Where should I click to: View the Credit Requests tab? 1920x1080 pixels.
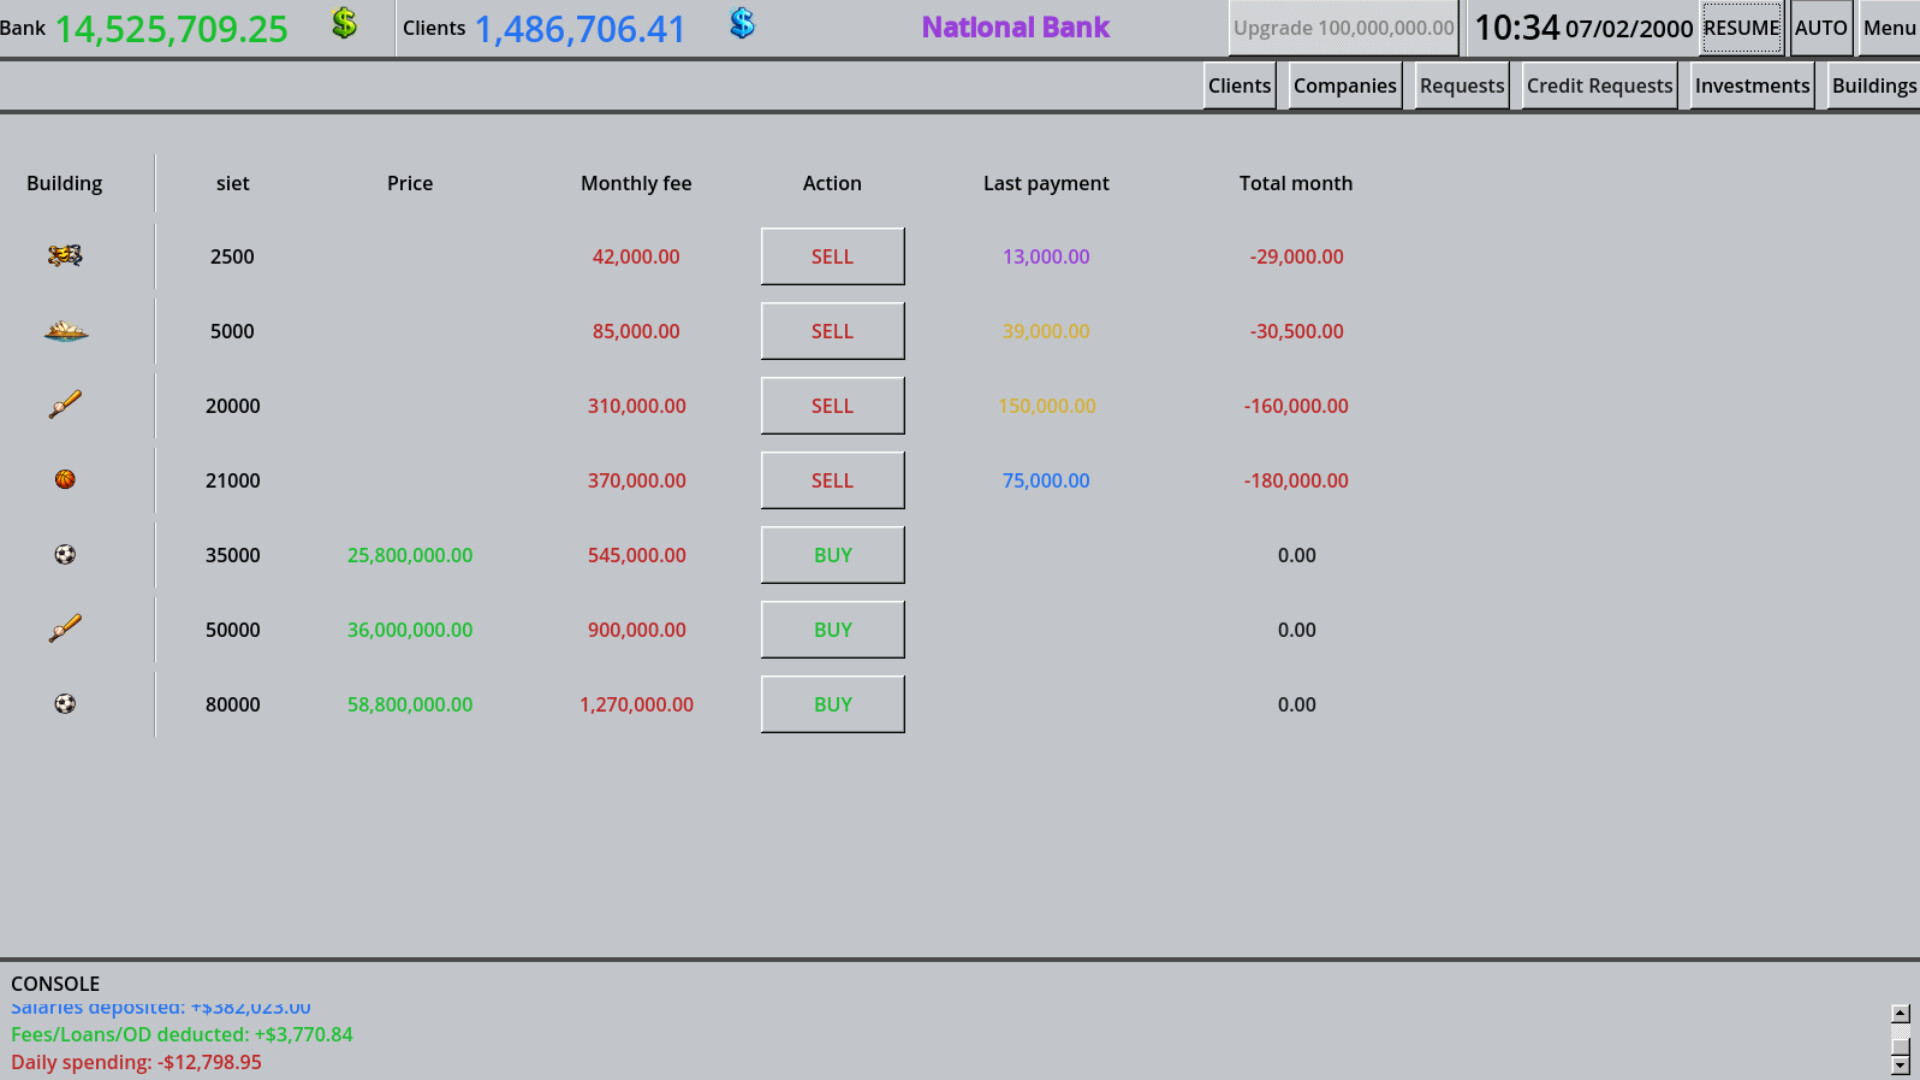1598,86
